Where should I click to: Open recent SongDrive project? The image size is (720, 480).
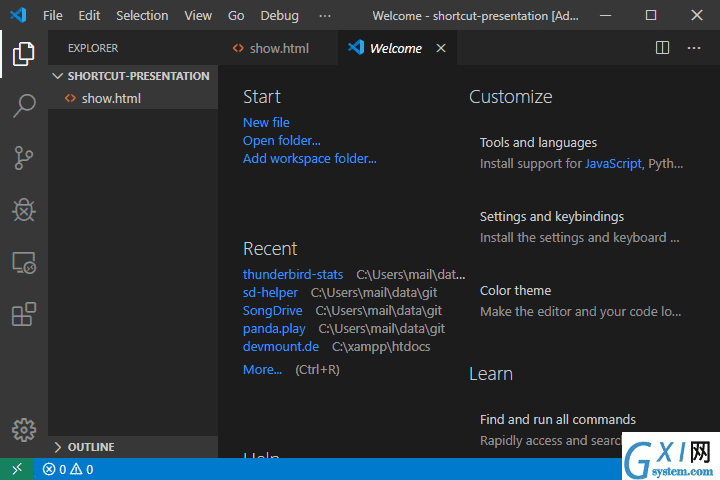272,311
